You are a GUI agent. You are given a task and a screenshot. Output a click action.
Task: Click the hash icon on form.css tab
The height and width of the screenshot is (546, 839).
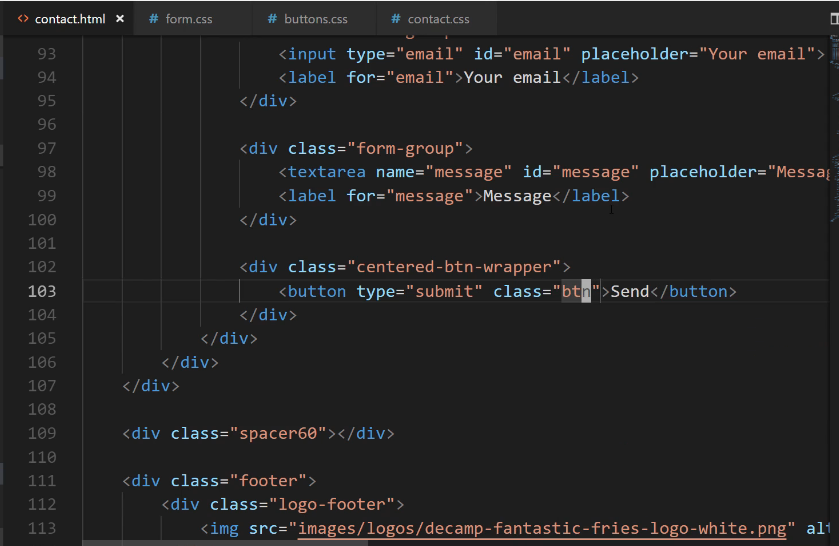(154, 19)
